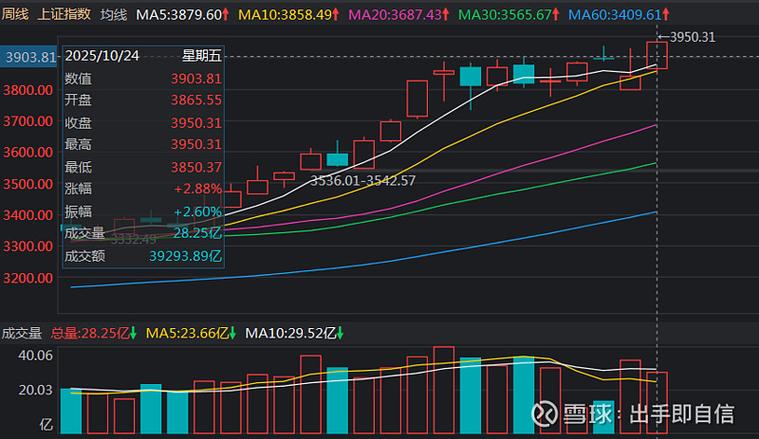
Task: Click the green down arrow after volume MA10
Action: coord(341,332)
